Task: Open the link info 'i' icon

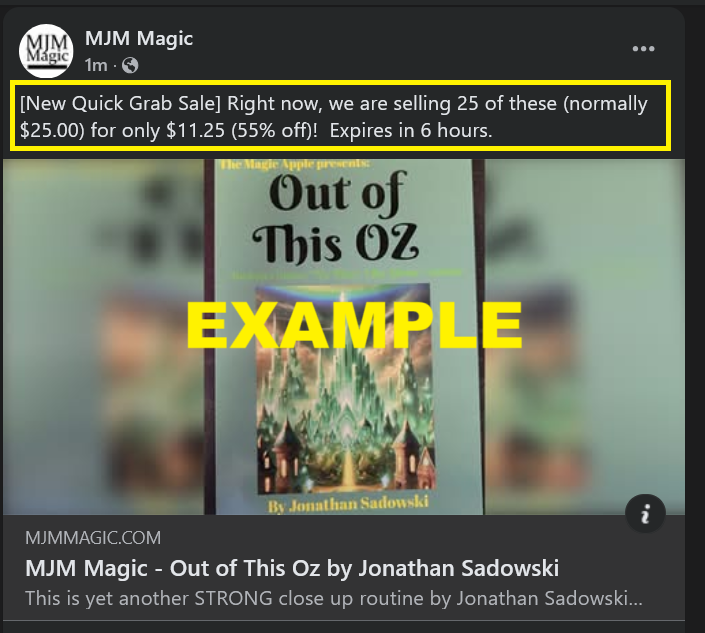Action: point(645,513)
